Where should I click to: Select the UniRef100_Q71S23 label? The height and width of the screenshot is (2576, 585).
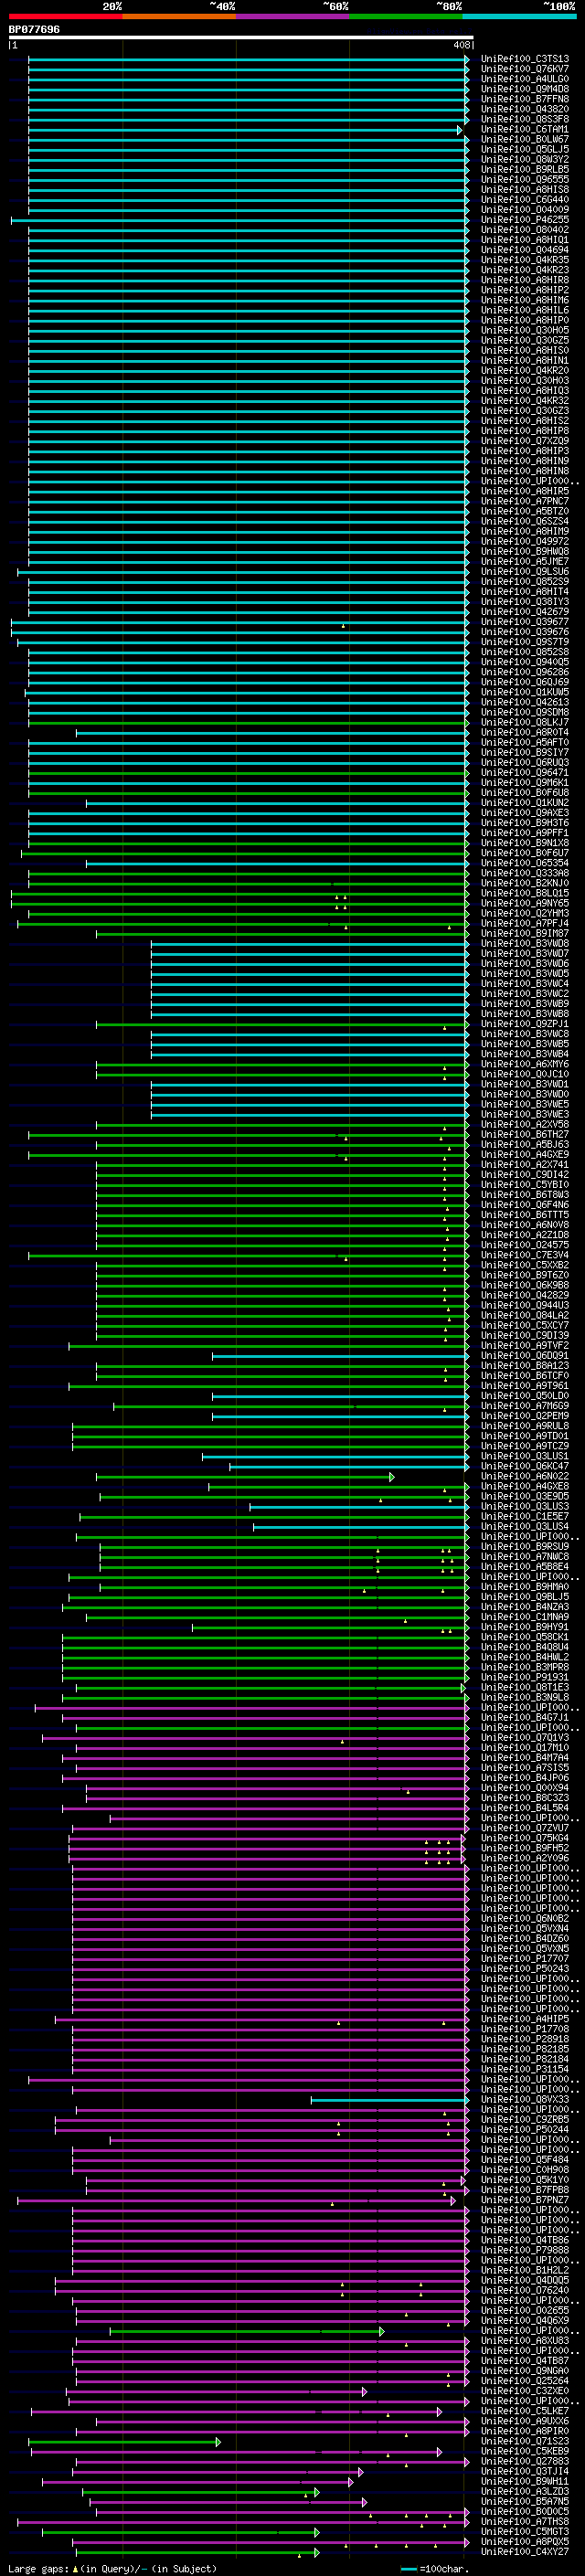pos(525,2441)
